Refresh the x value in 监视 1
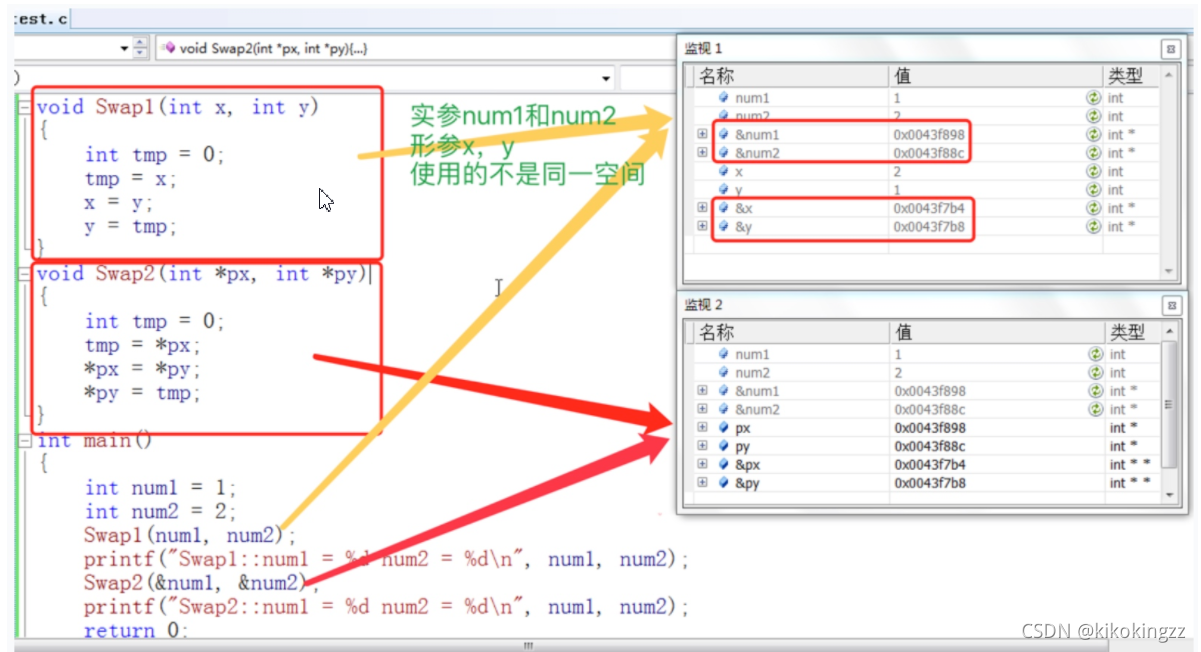 pyautogui.click(x=1094, y=171)
